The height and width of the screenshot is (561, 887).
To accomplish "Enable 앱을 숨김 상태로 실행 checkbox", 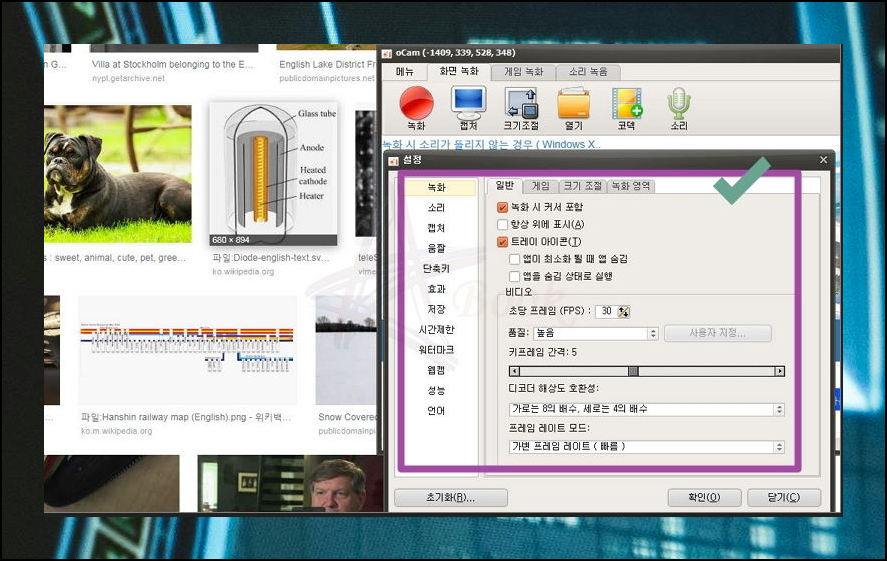I will [x=514, y=277].
